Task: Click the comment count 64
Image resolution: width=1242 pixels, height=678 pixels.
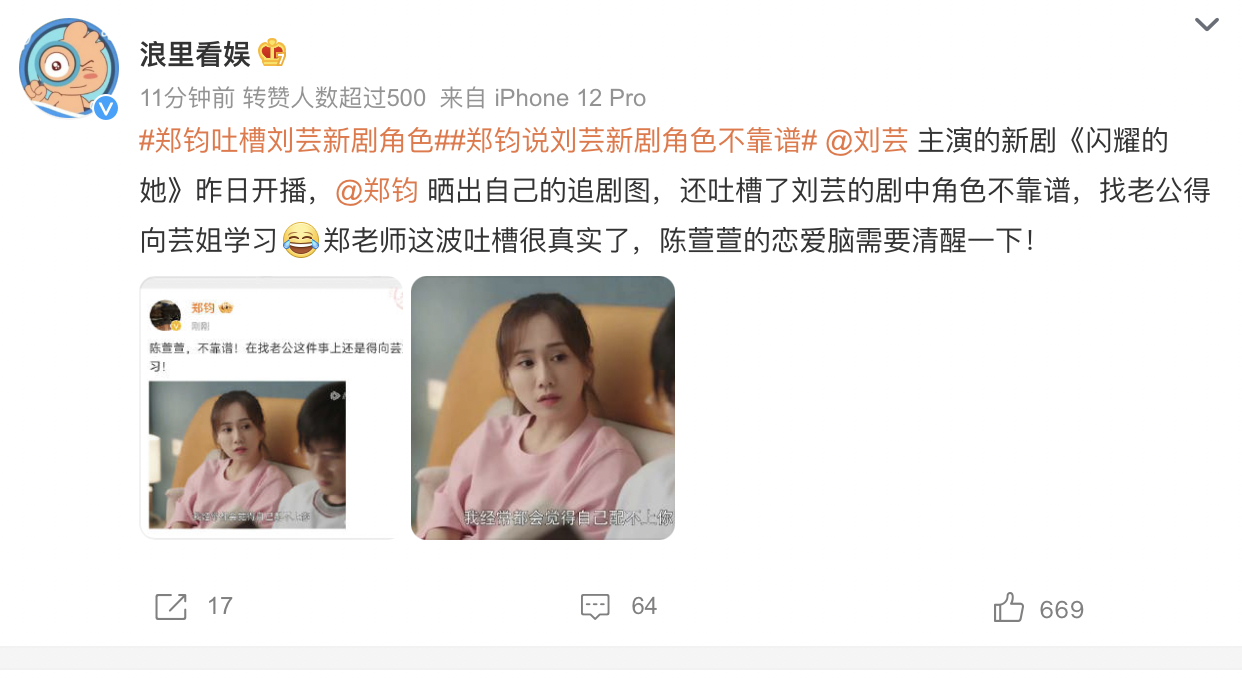Action: click(x=644, y=606)
